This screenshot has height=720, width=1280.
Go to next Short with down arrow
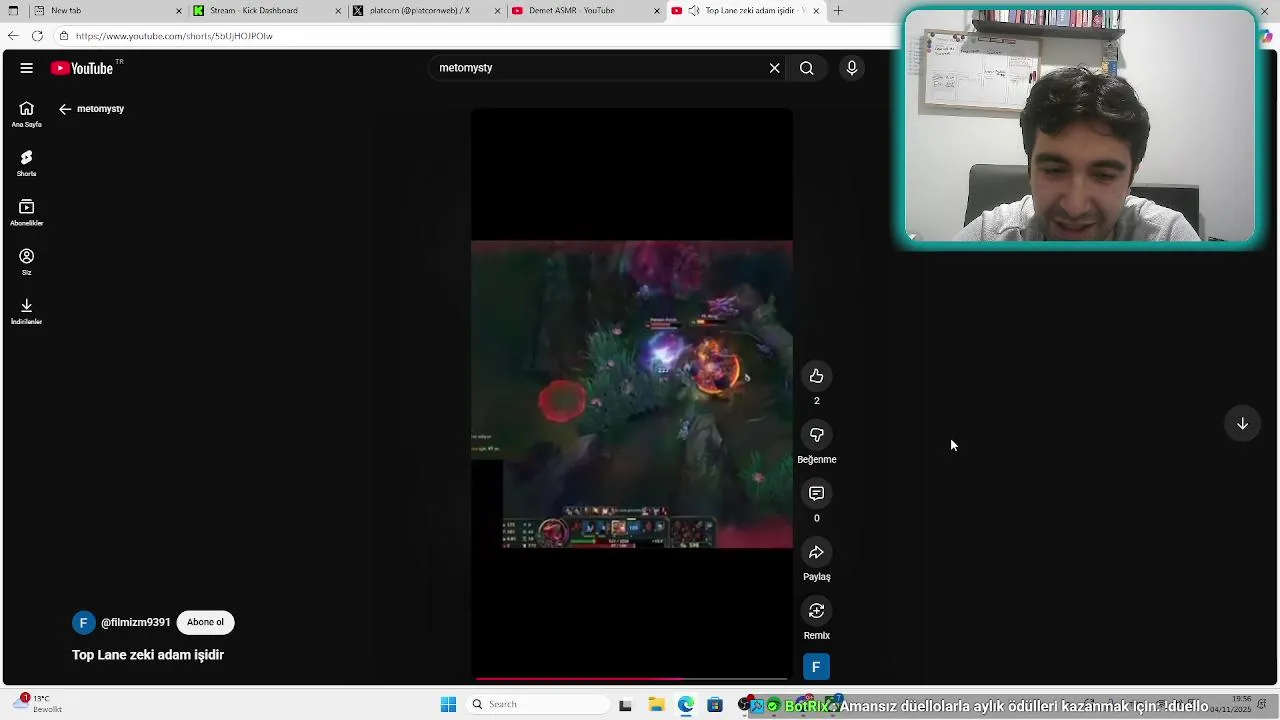tap(1242, 424)
